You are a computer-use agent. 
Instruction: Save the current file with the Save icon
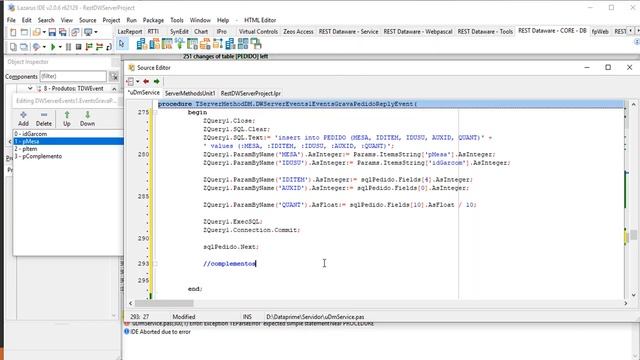click(52, 32)
